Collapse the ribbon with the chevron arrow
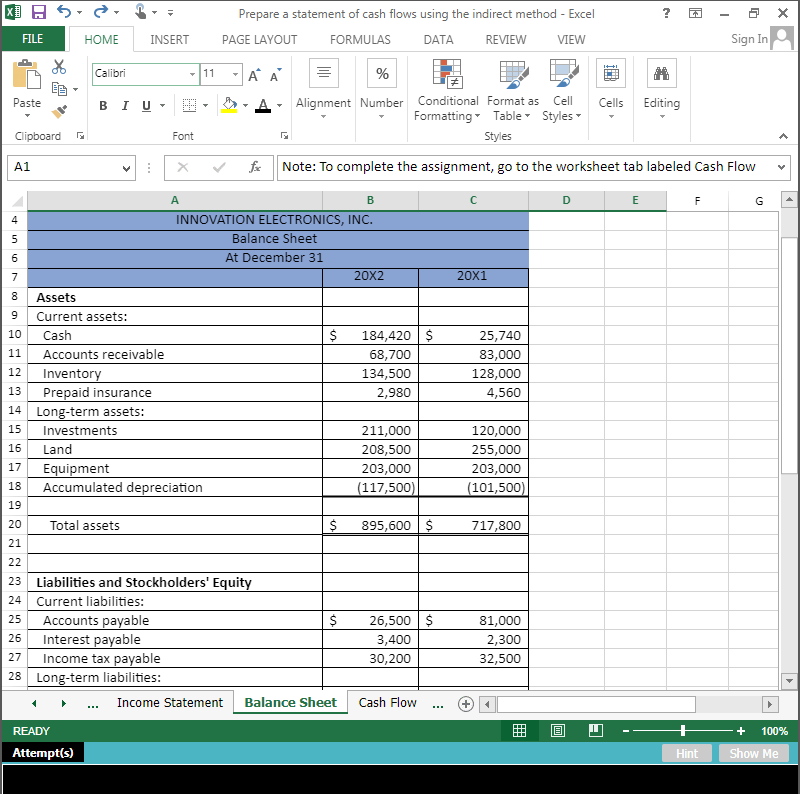This screenshot has width=804, height=794. [x=783, y=136]
